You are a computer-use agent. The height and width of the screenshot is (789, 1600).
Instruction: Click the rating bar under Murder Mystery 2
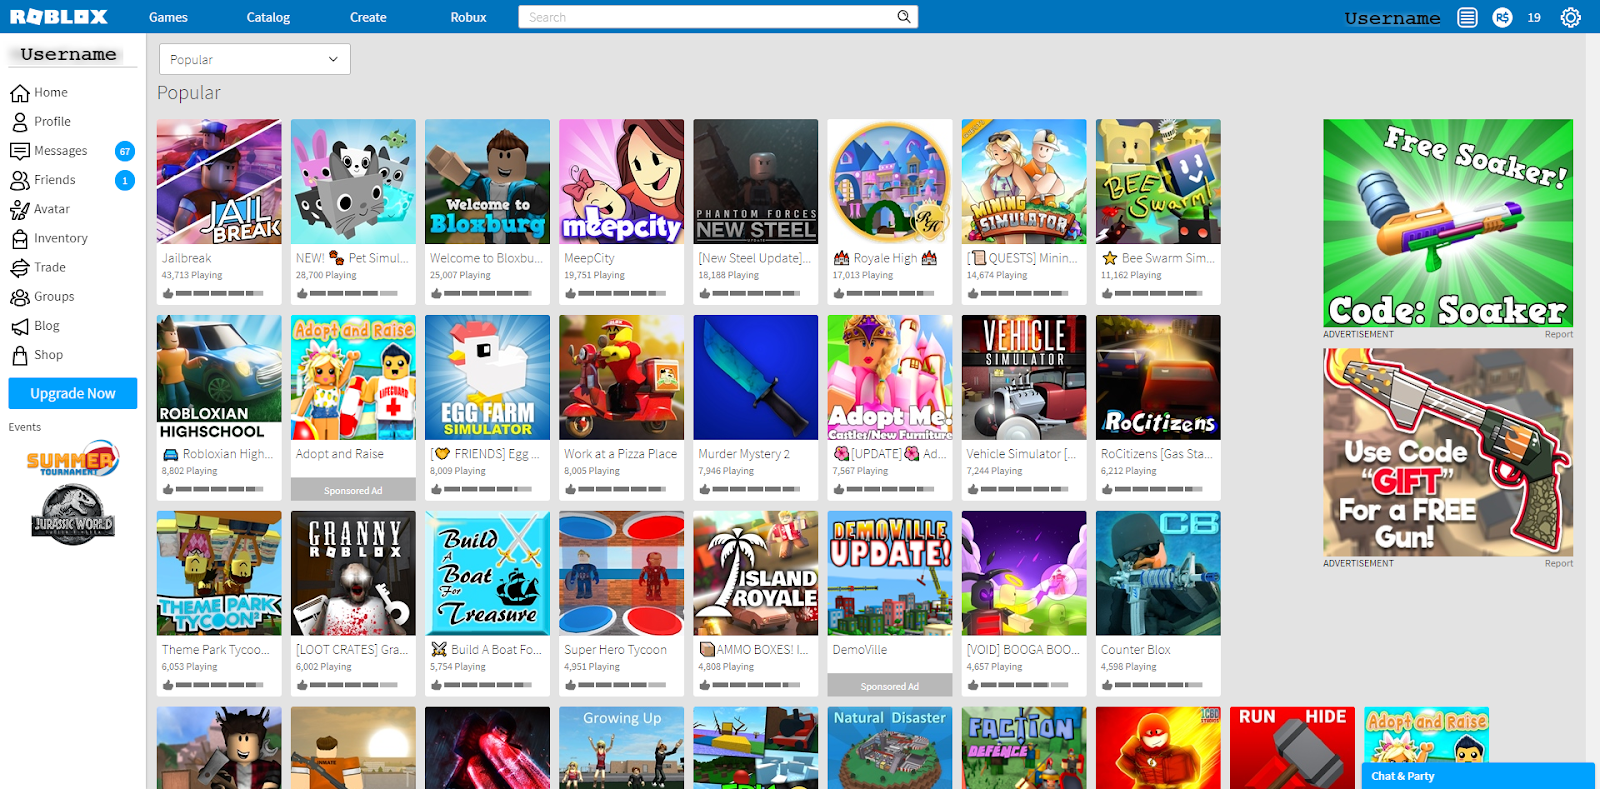(x=757, y=489)
